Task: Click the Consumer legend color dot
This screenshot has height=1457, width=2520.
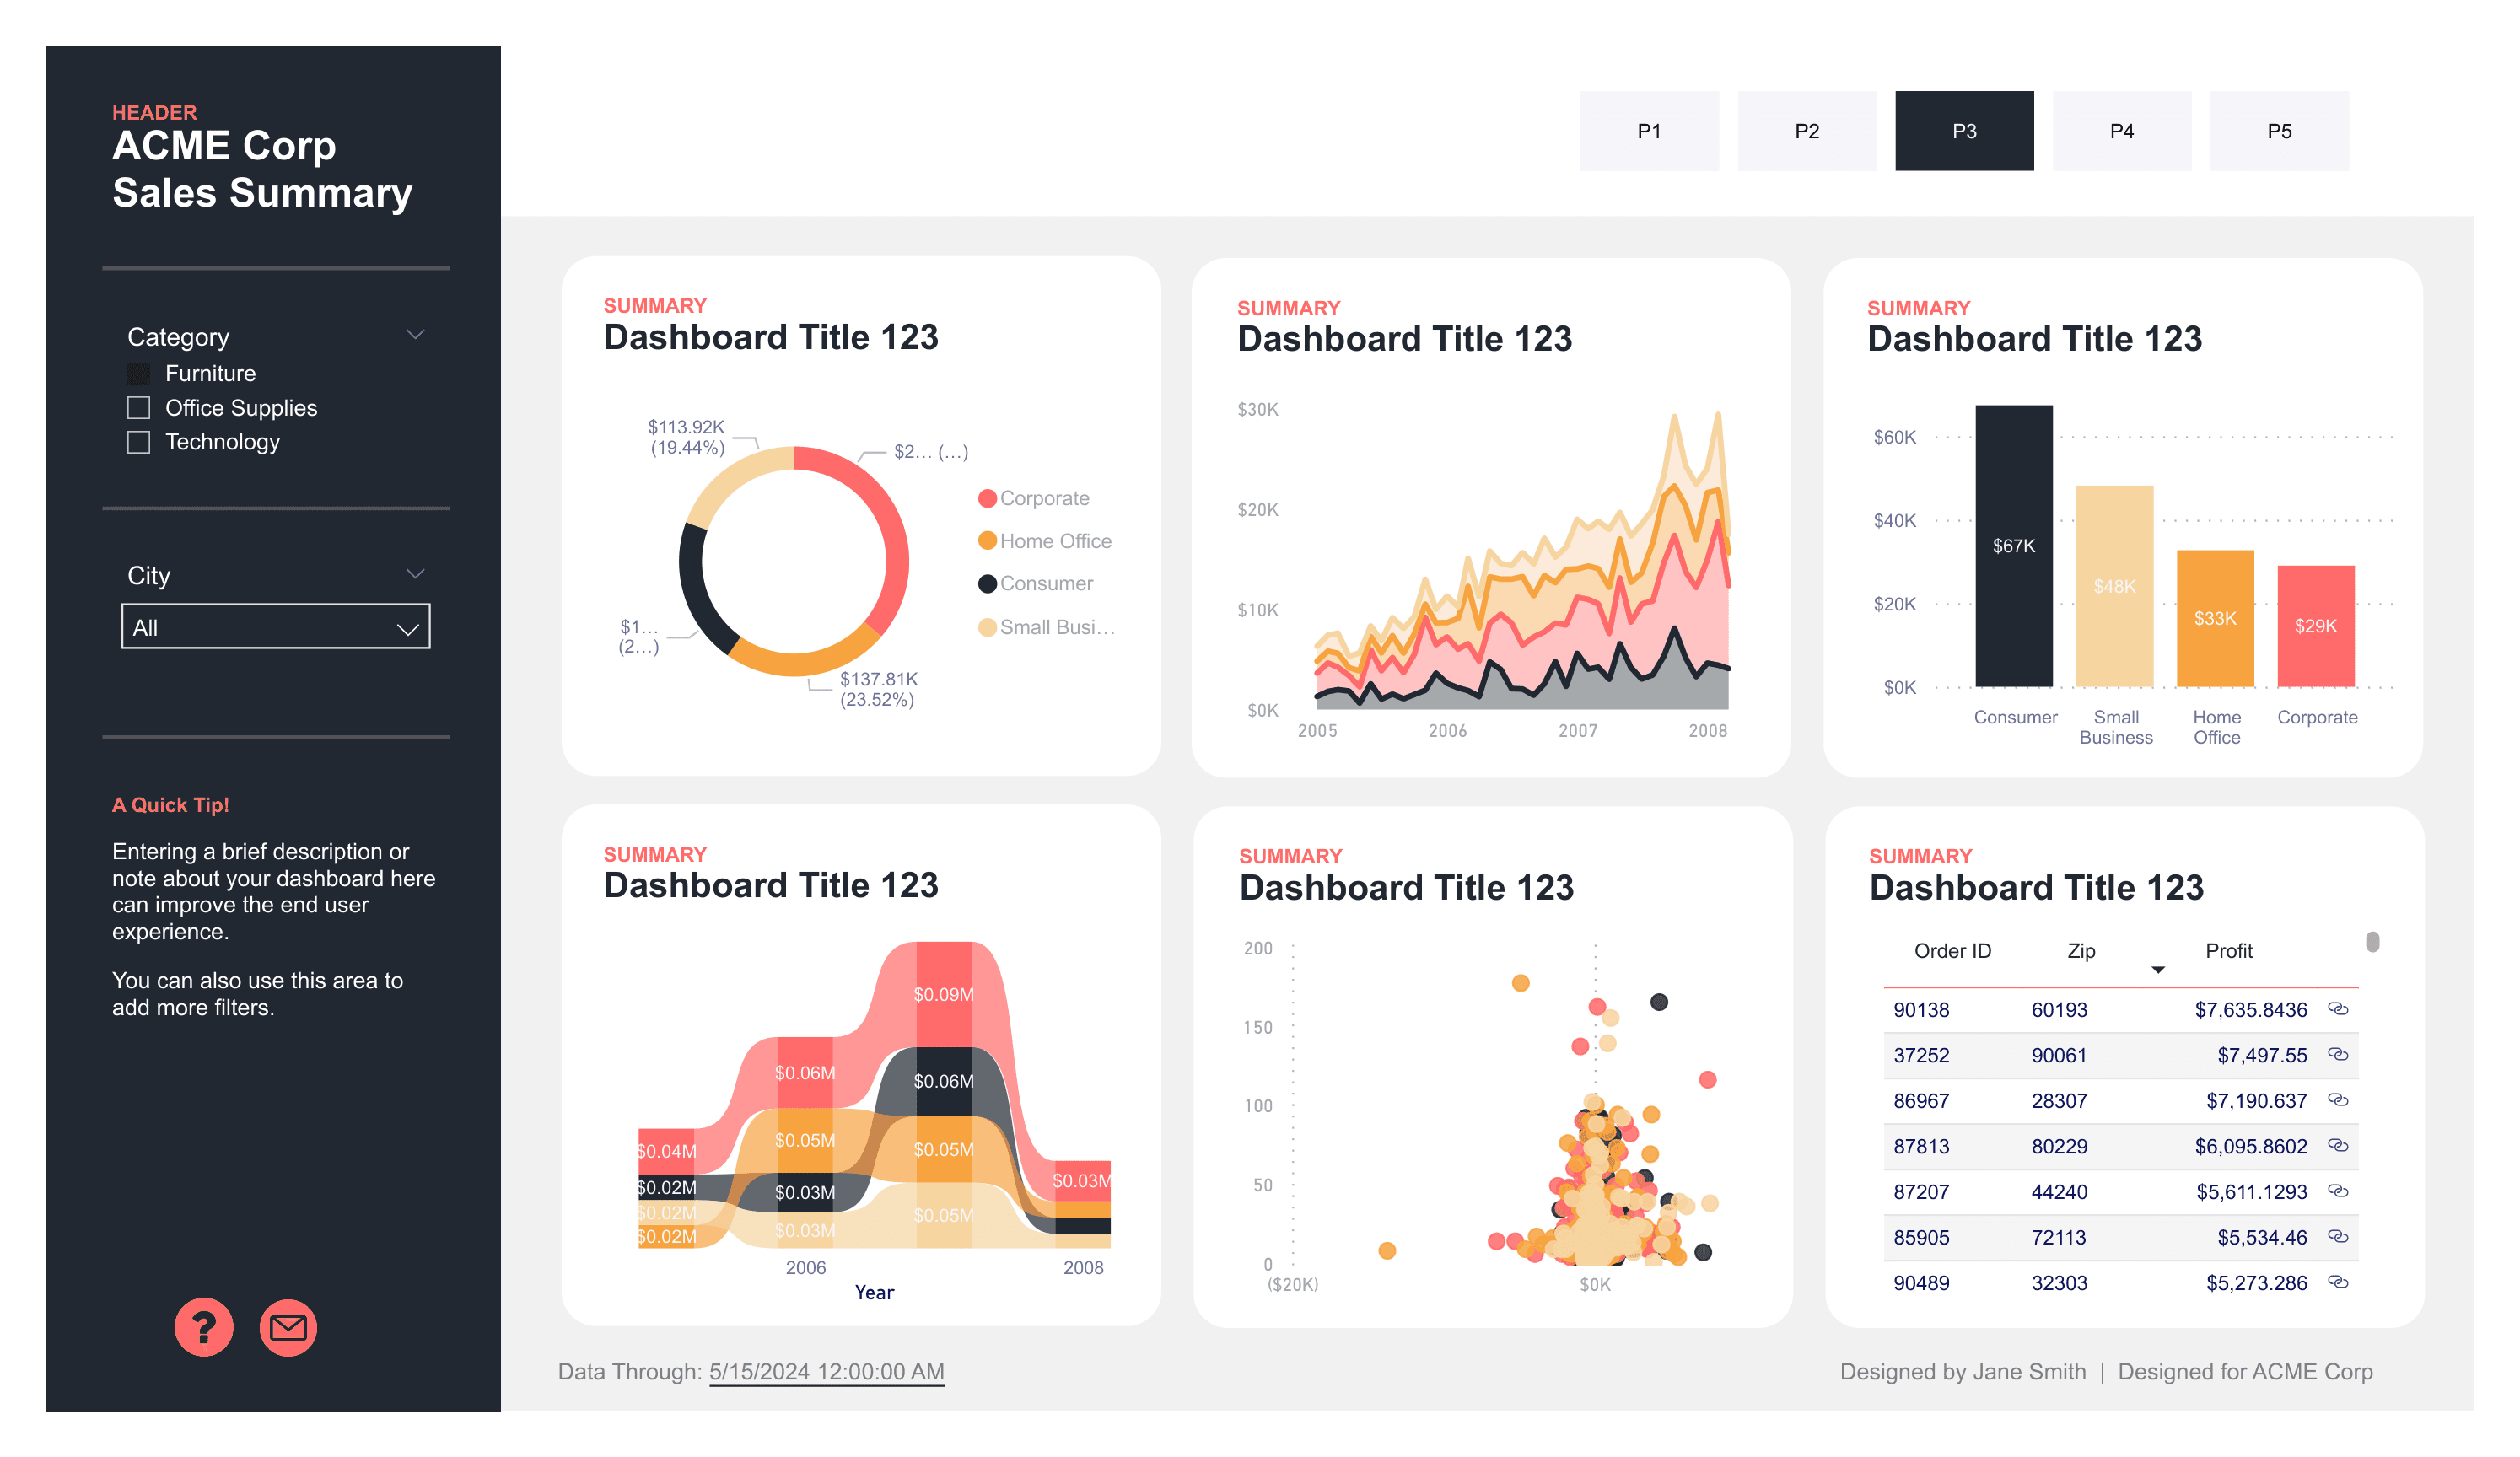Action: [x=987, y=584]
